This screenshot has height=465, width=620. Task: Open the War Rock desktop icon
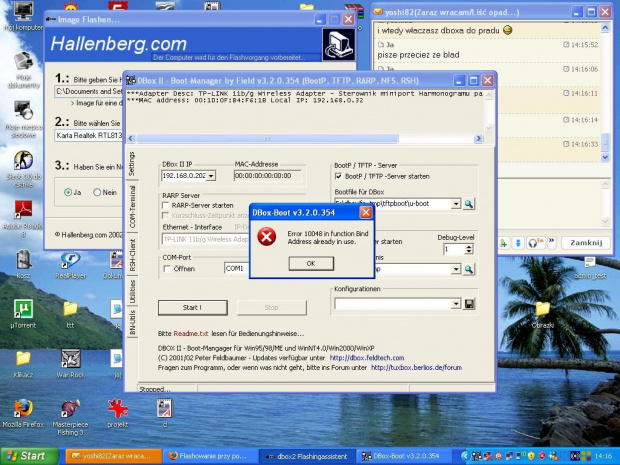(x=70, y=363)
